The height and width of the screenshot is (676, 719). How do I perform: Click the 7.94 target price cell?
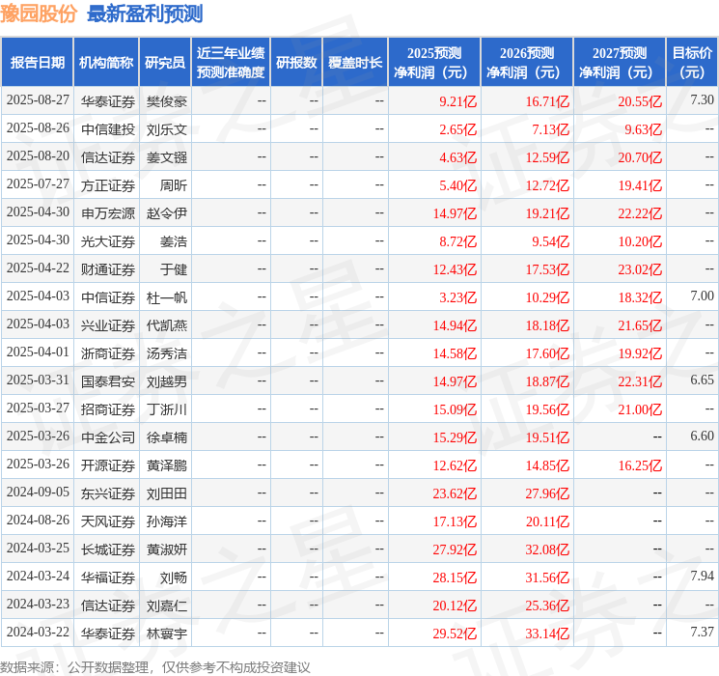[x=701, y=577]
